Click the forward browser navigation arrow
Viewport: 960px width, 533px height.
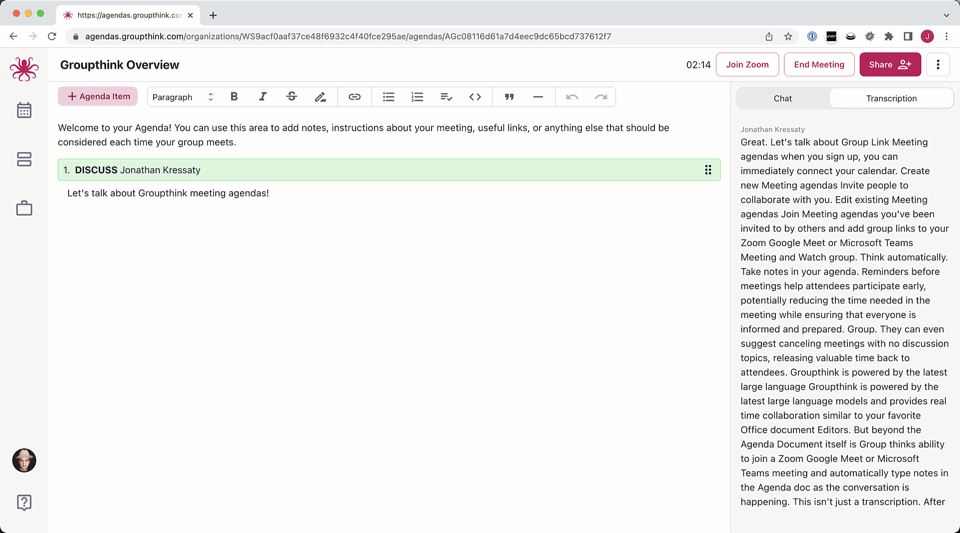pyautogui.click(x=32, y=36)
